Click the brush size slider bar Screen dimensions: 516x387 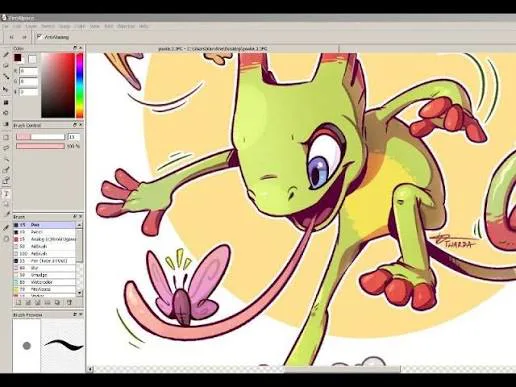(40, 137)
